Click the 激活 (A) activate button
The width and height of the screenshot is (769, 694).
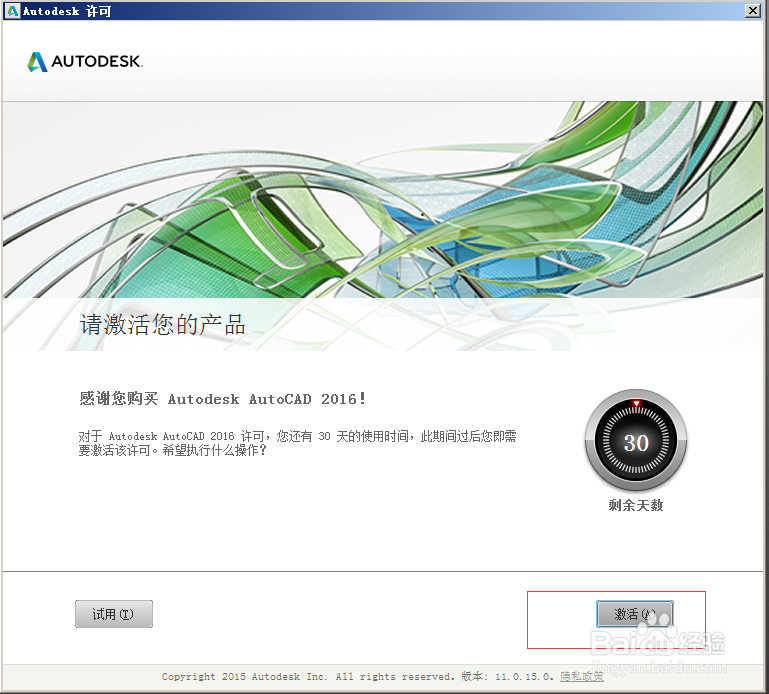pyautogui.click(x=635, y=614)
